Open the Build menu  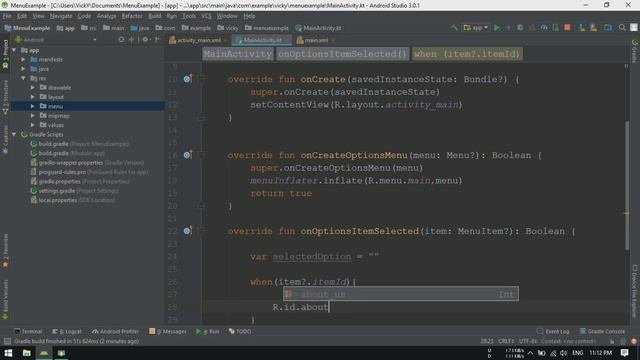[x=155, y=16]
